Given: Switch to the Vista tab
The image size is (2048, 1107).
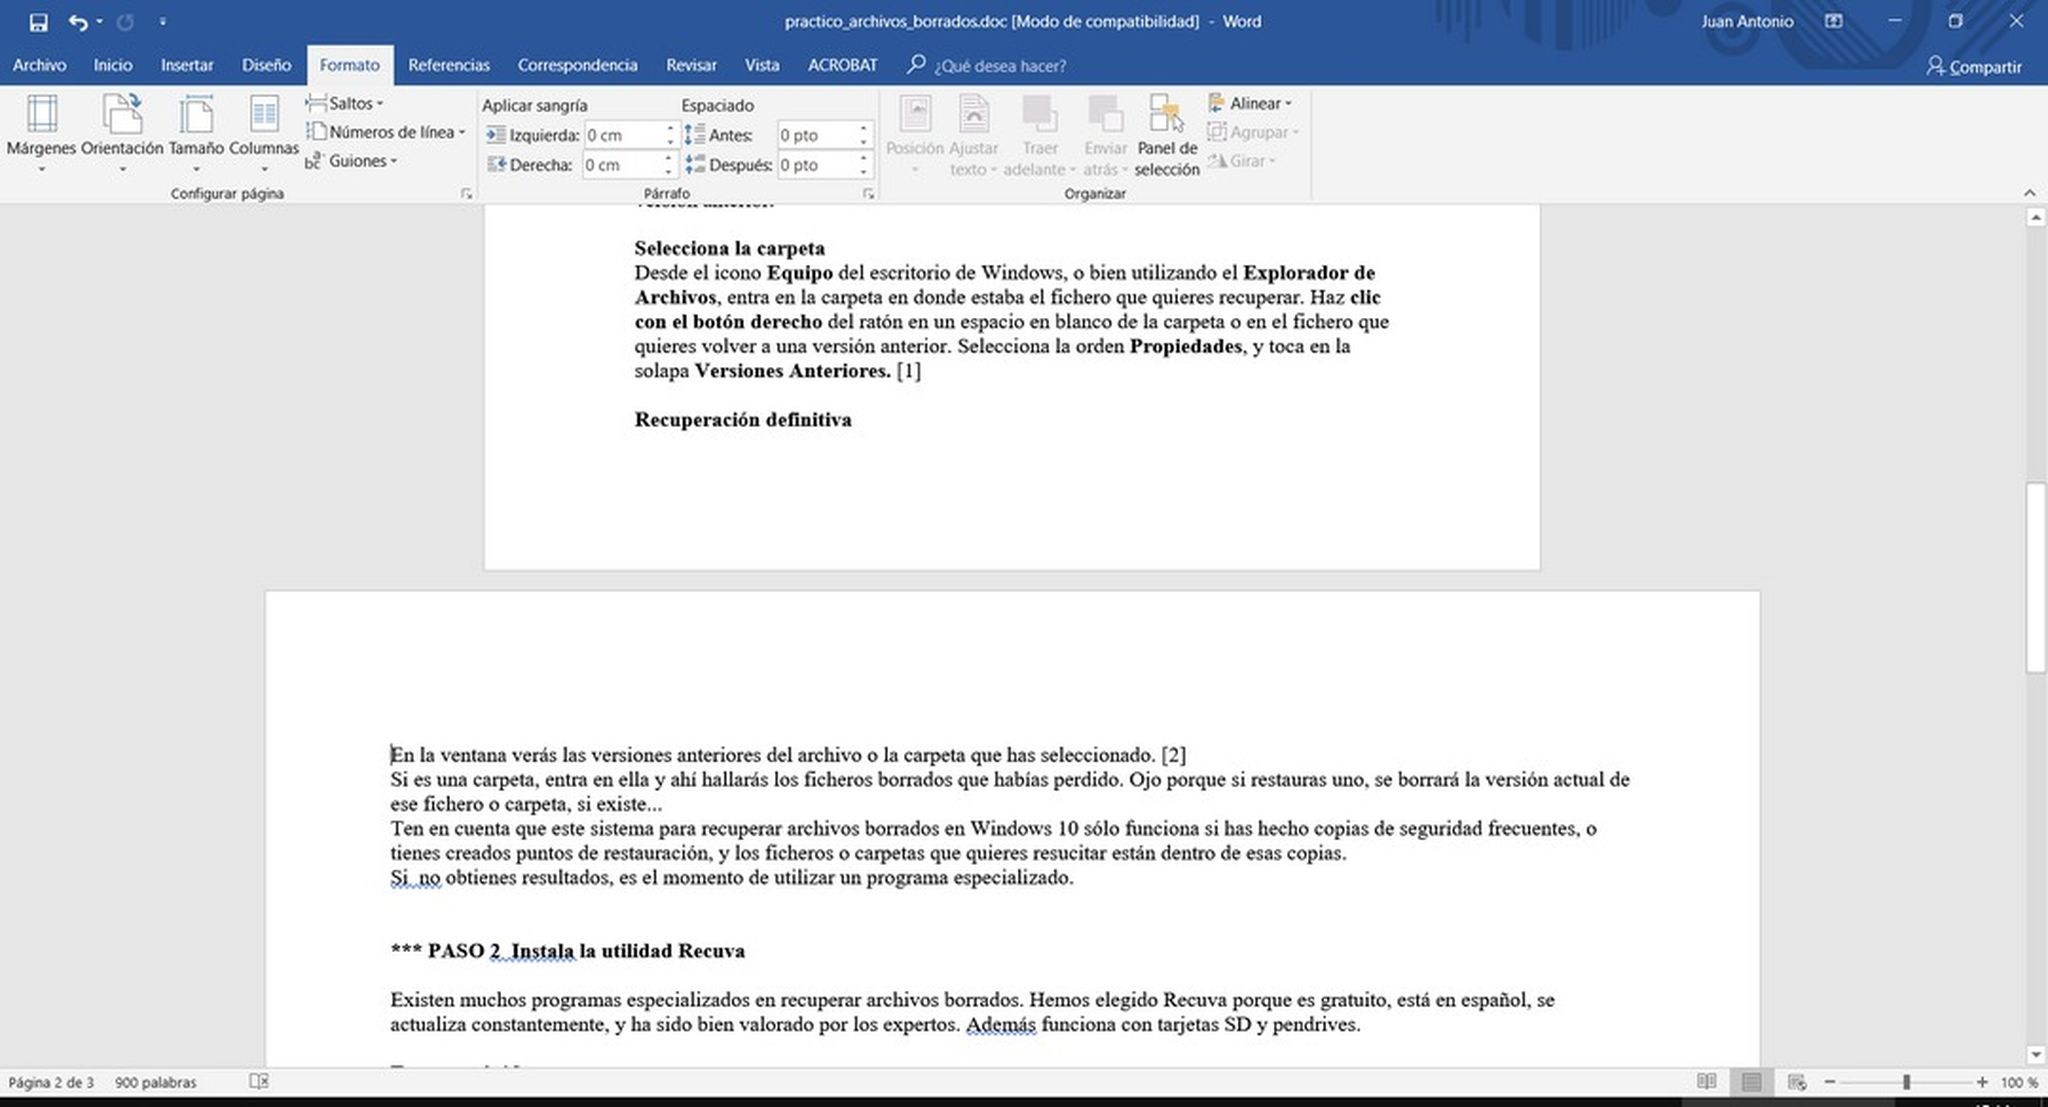Looking at the screenshot, I should (762, 65).
